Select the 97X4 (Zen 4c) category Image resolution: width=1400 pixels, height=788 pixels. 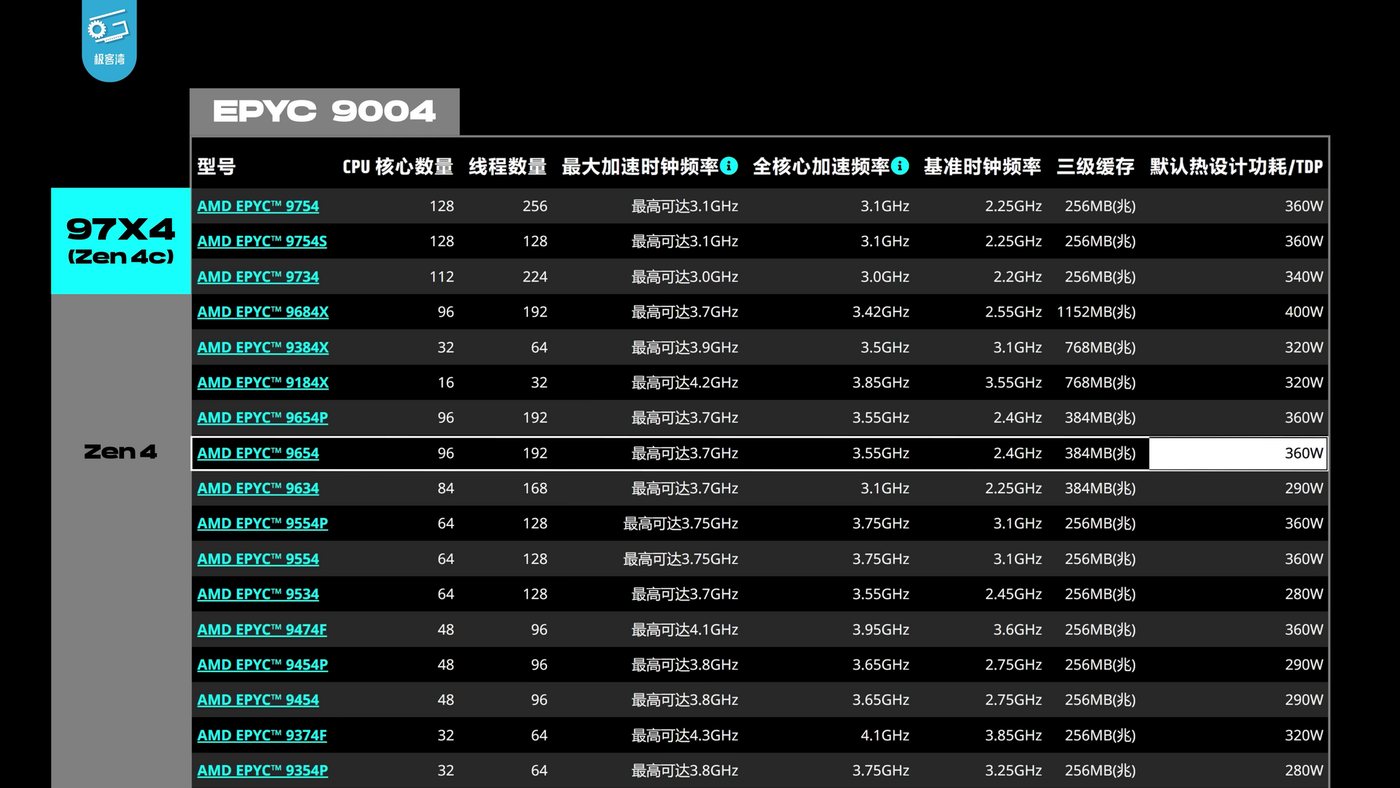click(x=121, y=241)
